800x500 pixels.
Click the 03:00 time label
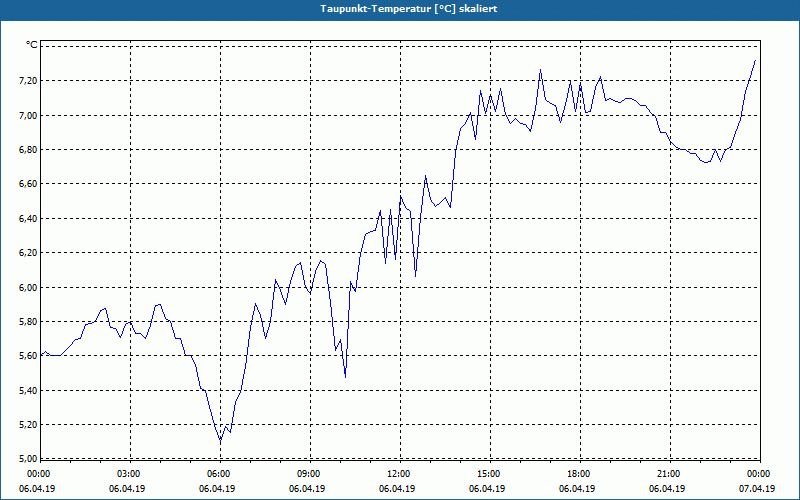pos(130,474)
